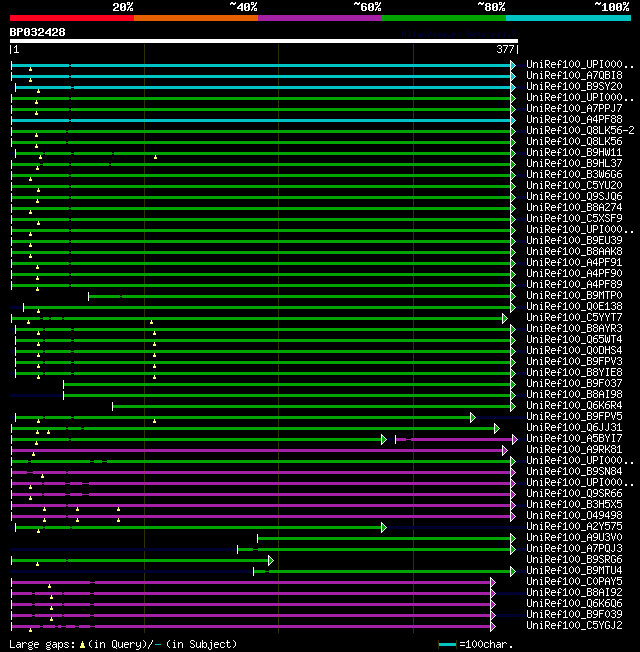This screenshot has height=652, width=640.
Task: Select the UniRef100_C5YGJ2 hit label
Action: click(574, 626)
